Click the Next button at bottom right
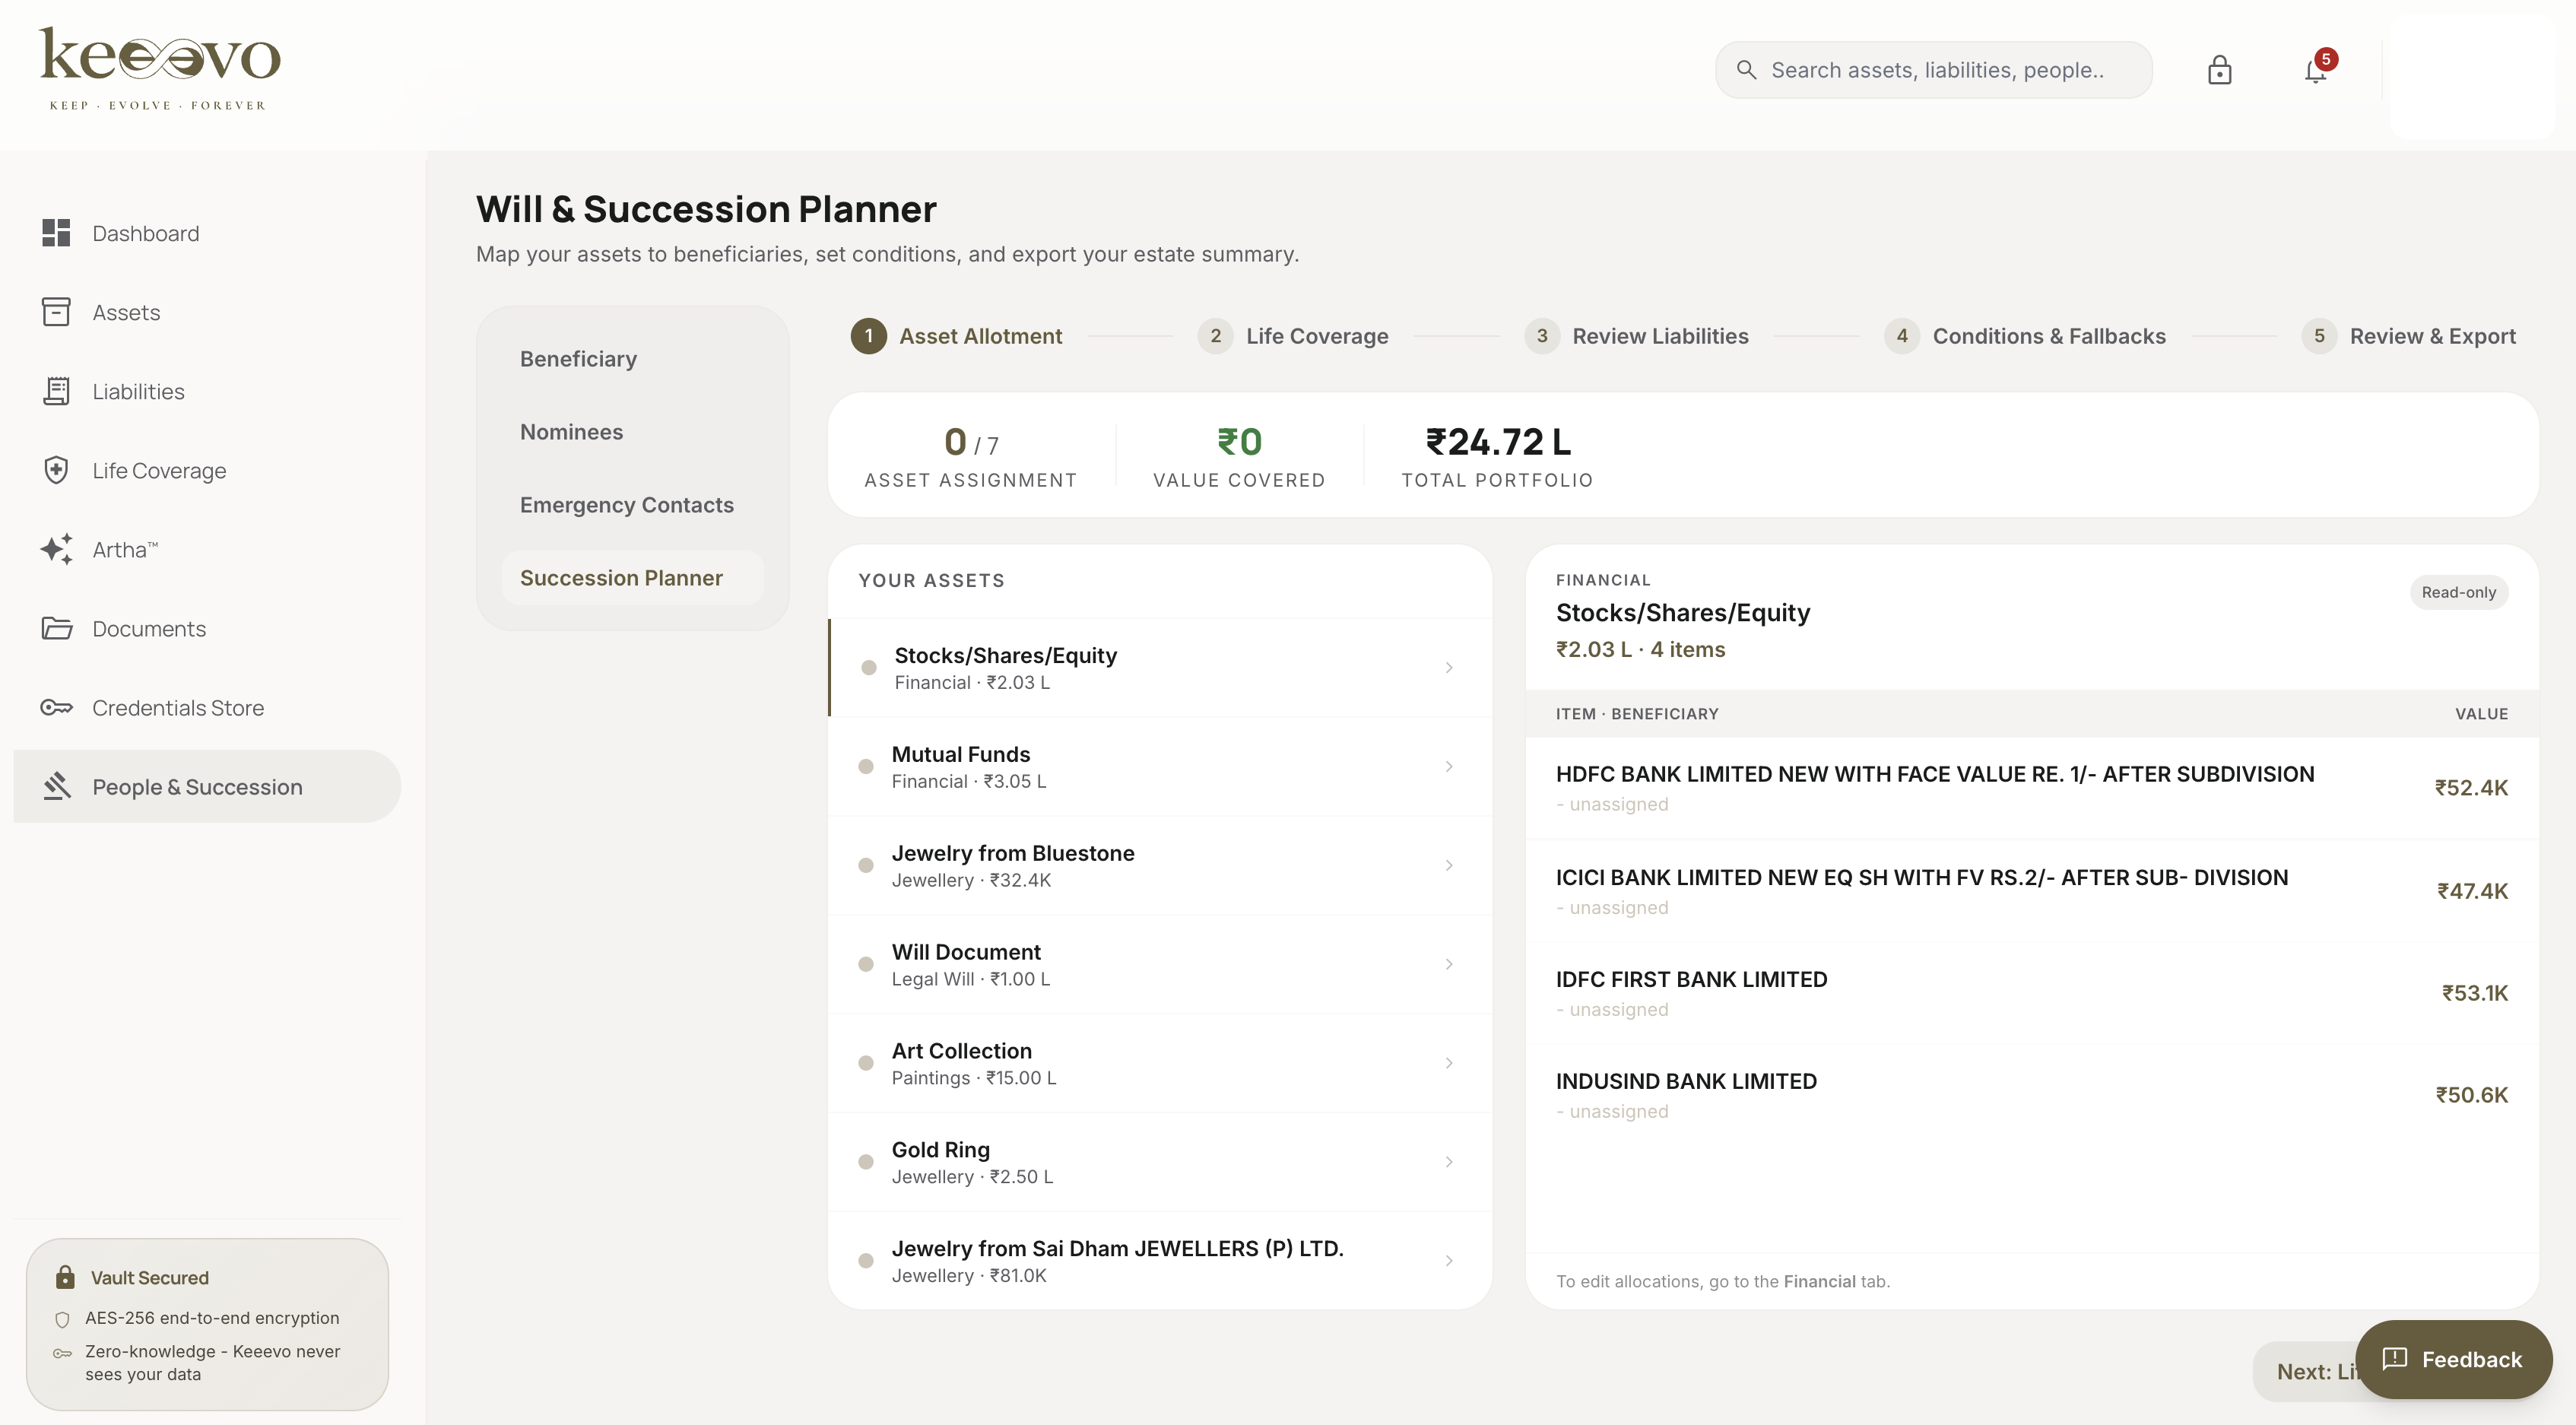 click(x=2305, y=1371)
